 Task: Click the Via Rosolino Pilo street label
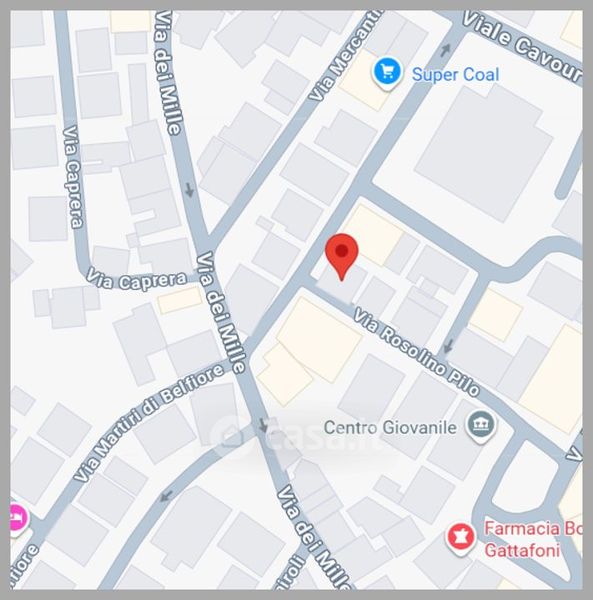(416, 351)
